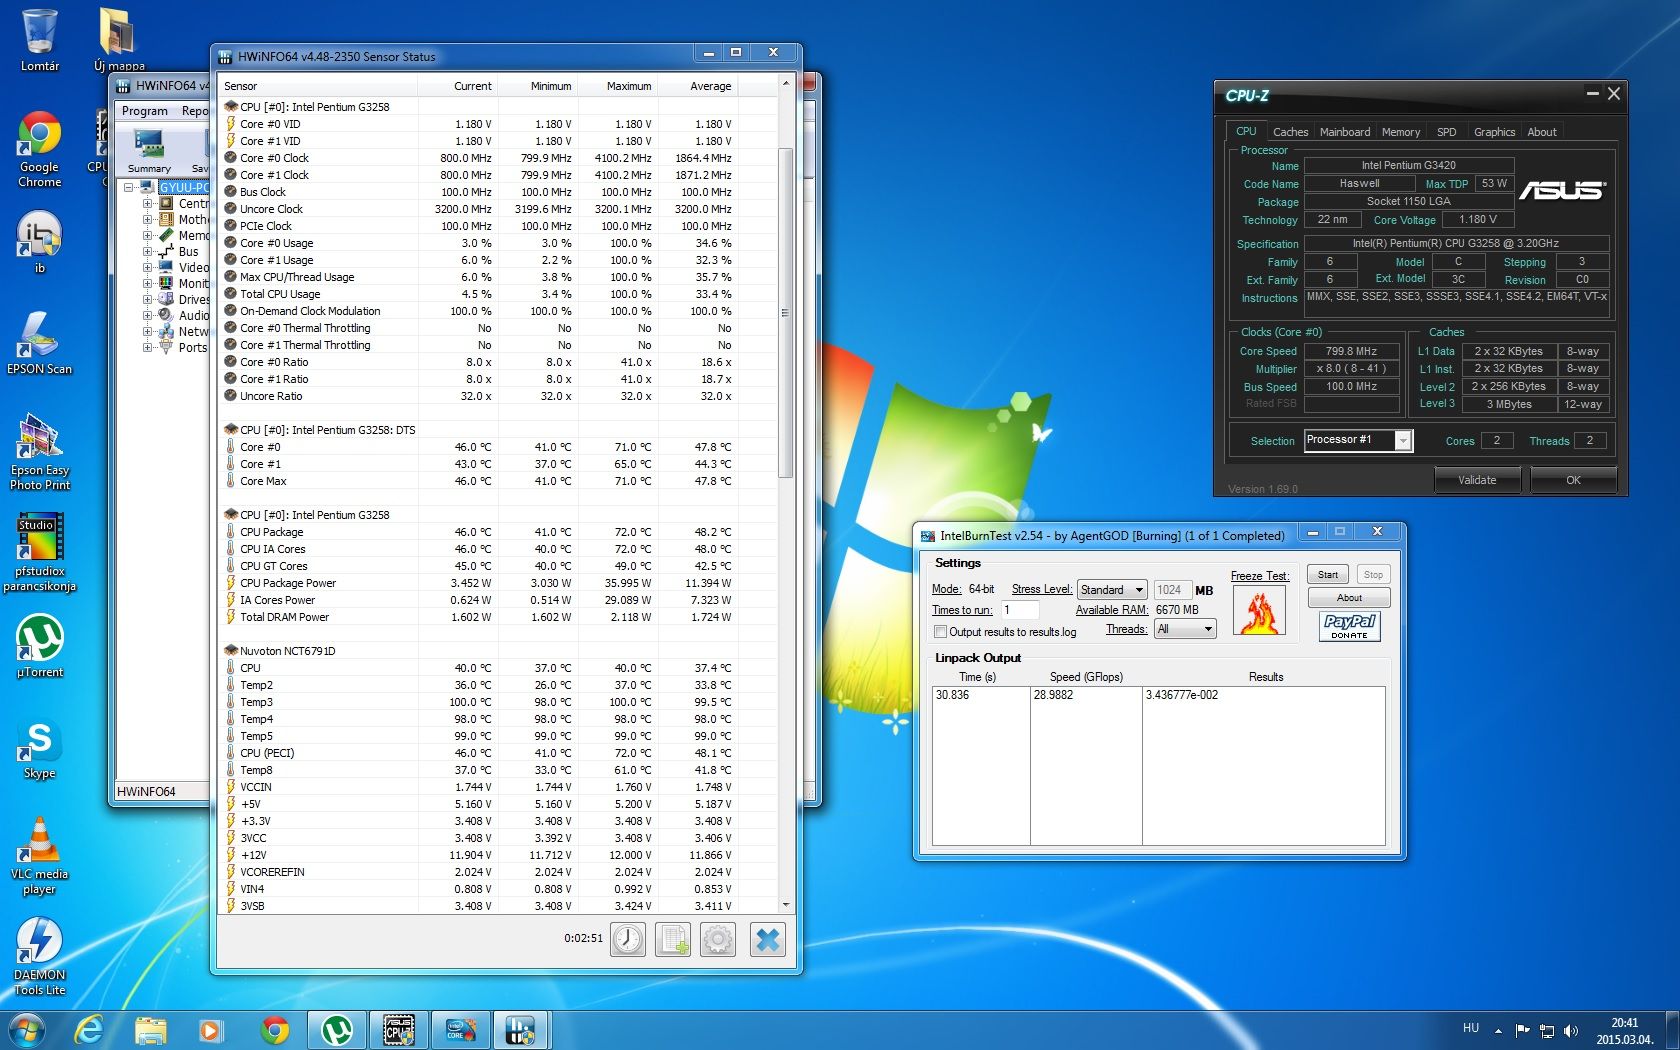Switch to CPU-Z taskbar button
Viewport: 1680px width, 1050px height.
[399, 1030]
